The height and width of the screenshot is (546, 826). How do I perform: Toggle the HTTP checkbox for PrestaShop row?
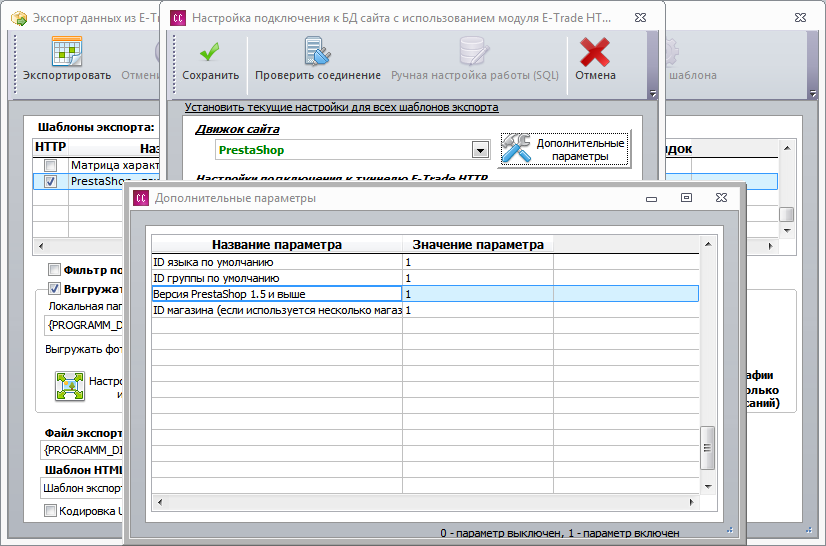51,181
